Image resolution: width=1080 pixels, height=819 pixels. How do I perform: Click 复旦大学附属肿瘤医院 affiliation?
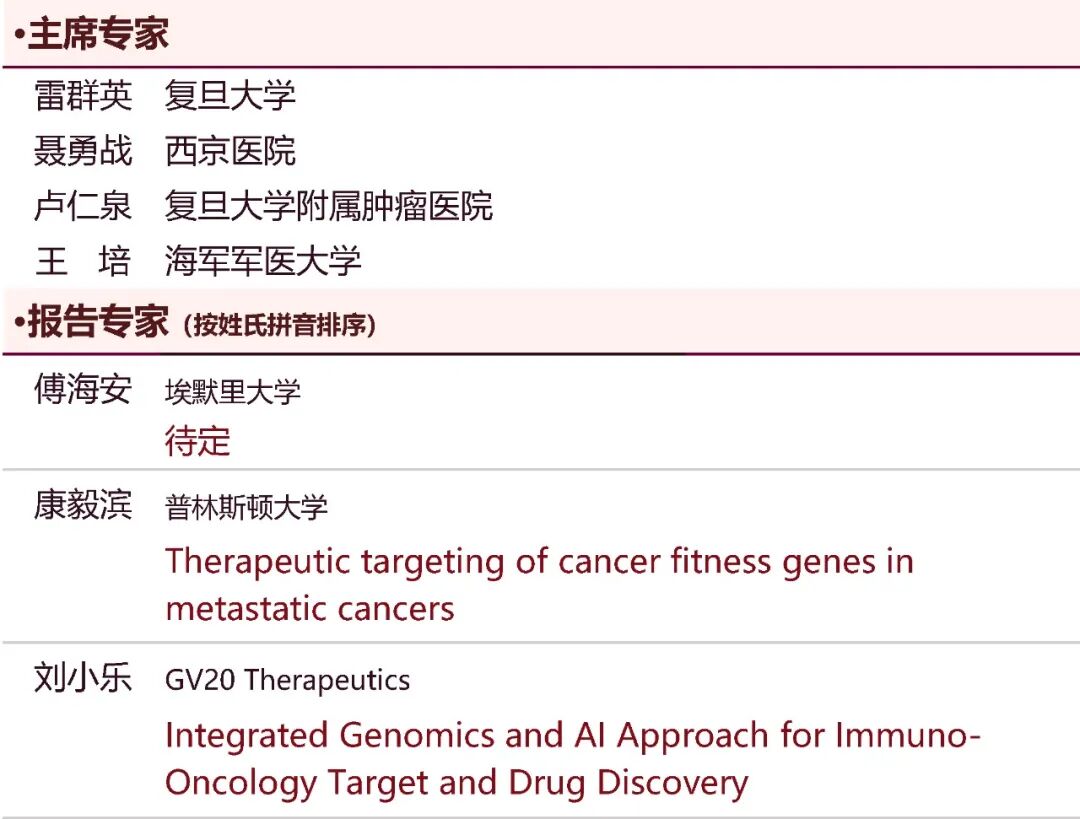click(329, 206)
